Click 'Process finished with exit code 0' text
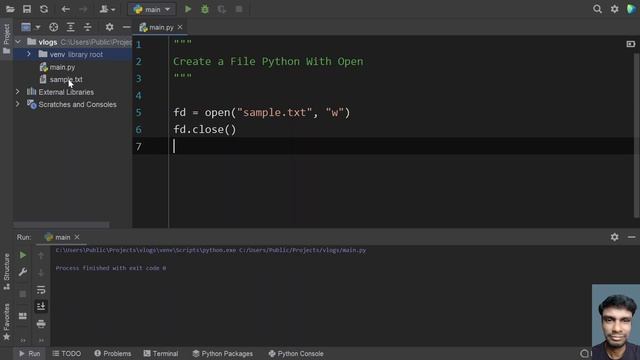Viewport: 640px width, 360px height. point(111,268)
